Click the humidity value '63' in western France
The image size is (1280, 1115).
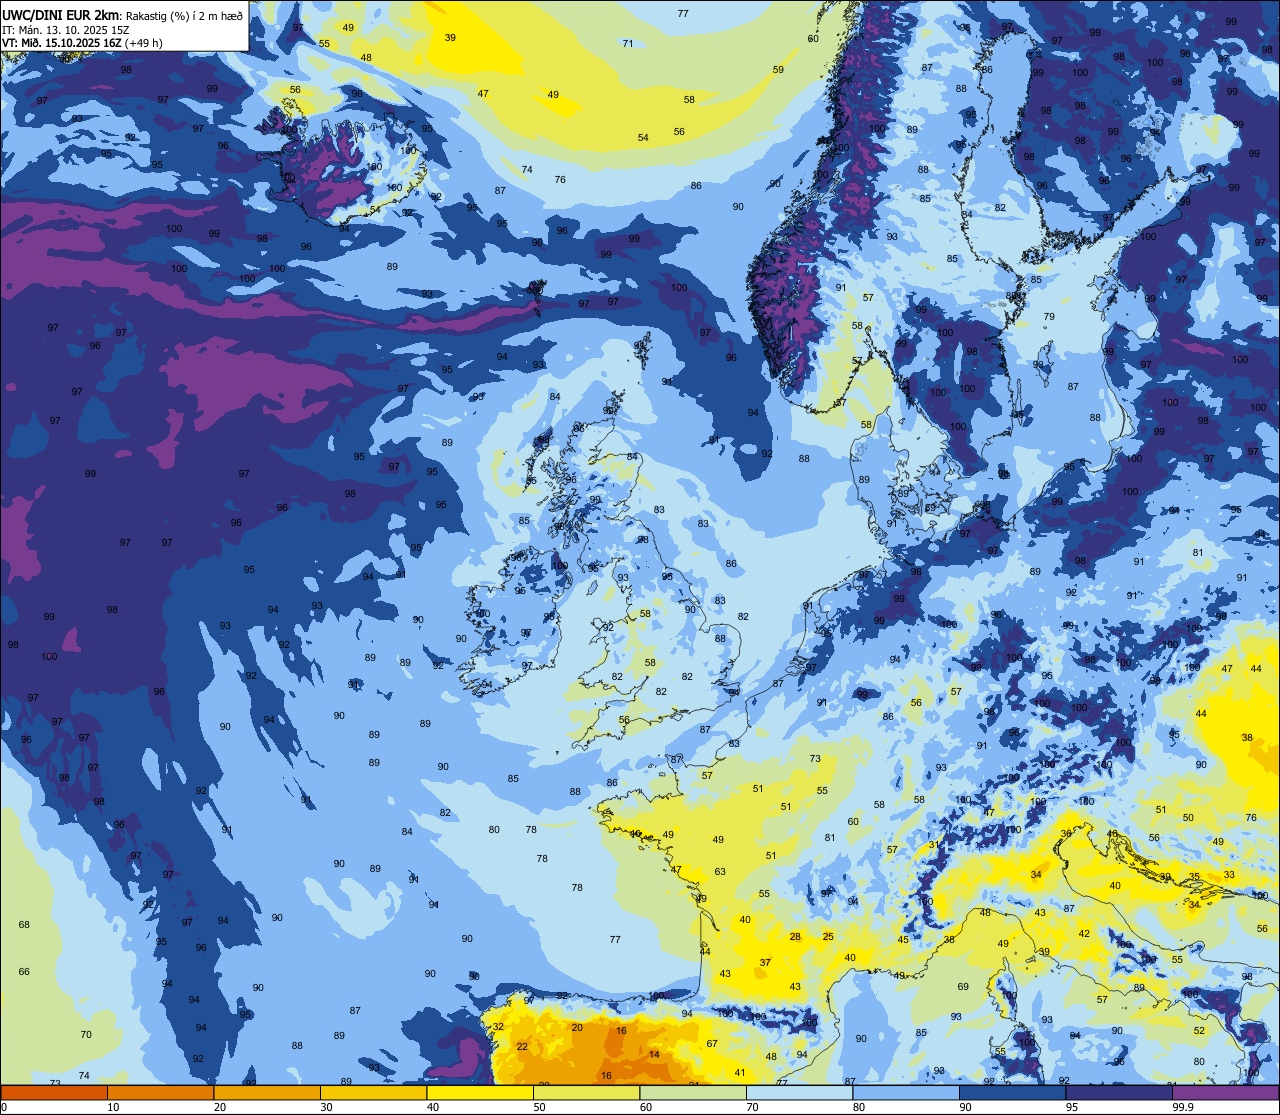tap(720, 872)
